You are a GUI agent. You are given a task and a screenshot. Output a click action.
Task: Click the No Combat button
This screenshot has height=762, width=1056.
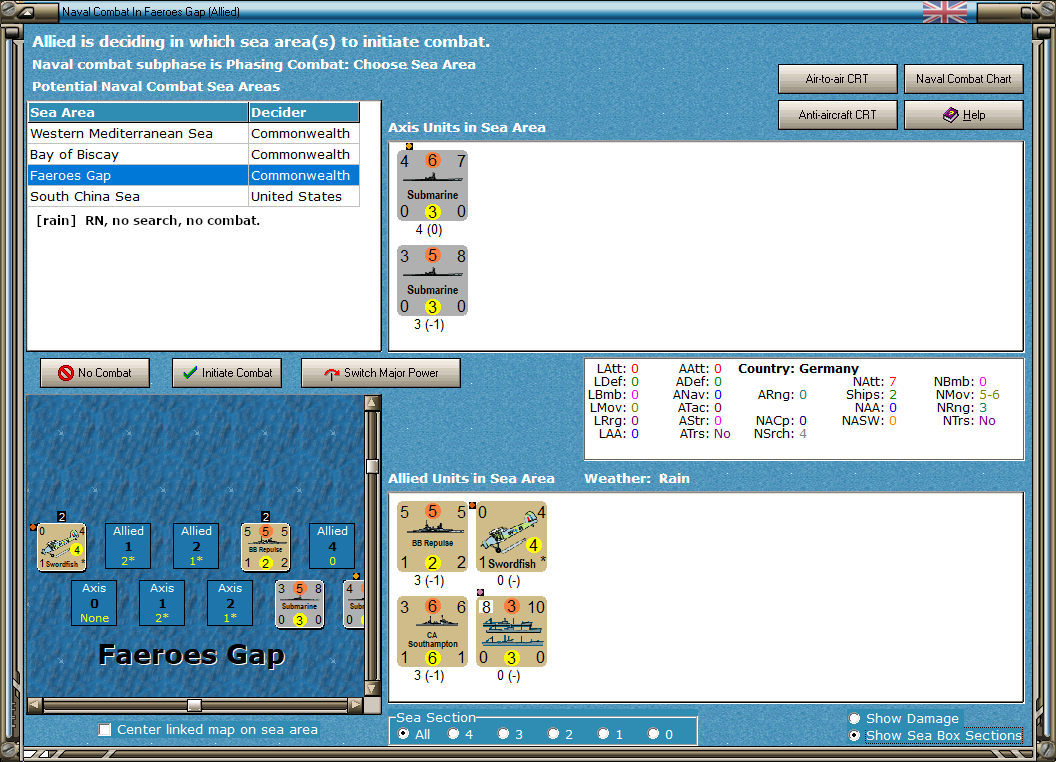point(95,373)
